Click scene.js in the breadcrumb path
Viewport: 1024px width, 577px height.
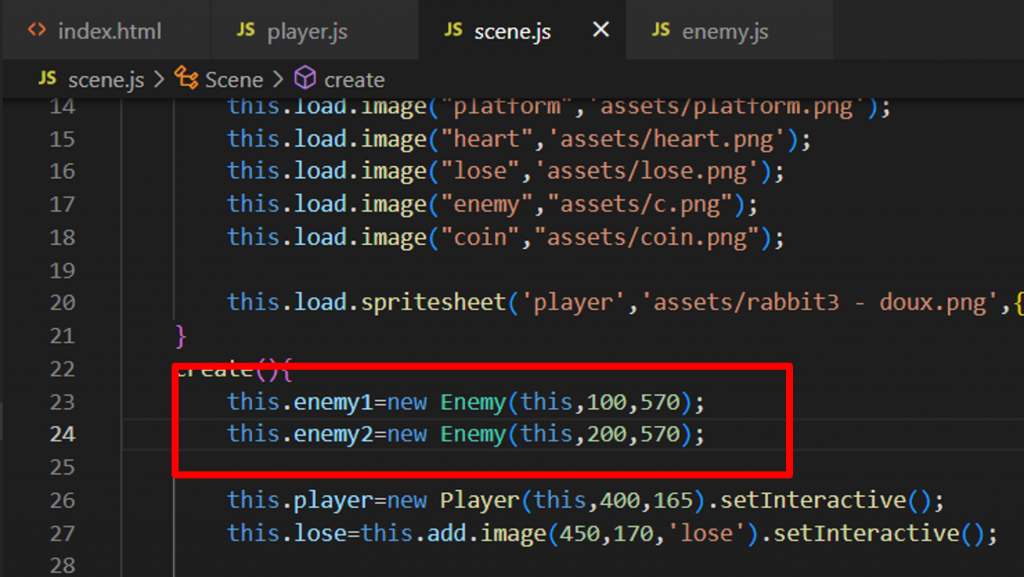106,80
